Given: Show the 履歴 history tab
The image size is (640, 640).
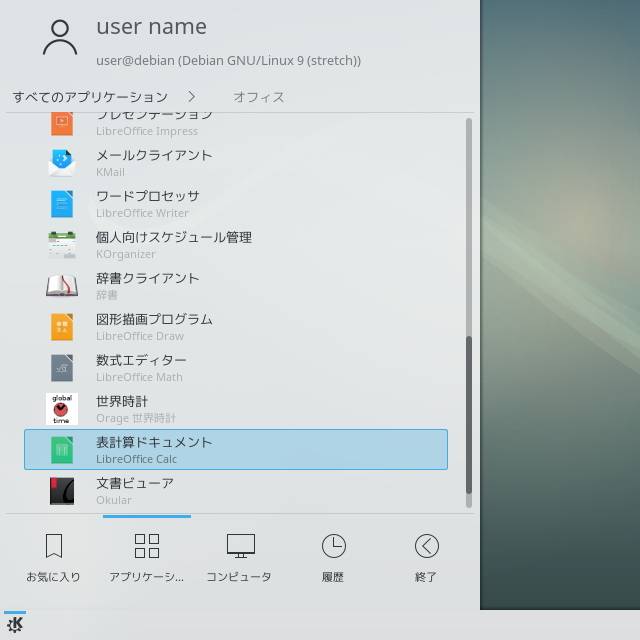Looking at the screenshot, I should click(x=333, y=557).
